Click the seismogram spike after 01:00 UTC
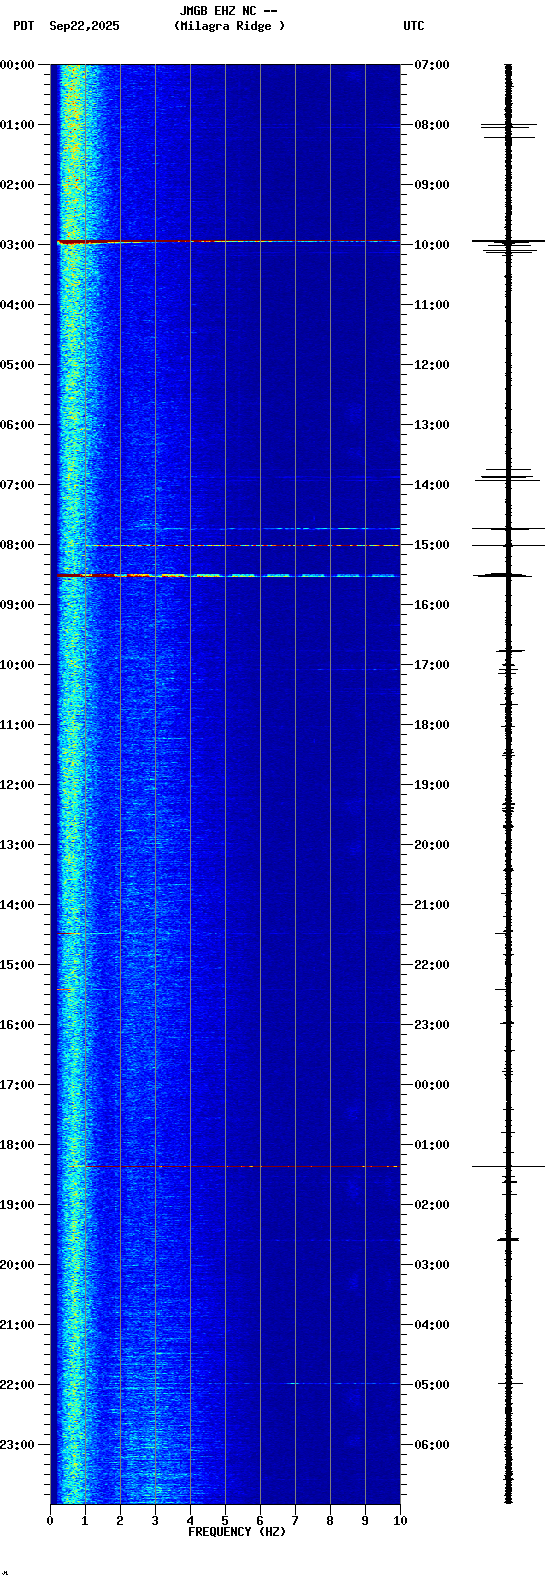Viewport: 552px width, 1584px height. 508,1166
